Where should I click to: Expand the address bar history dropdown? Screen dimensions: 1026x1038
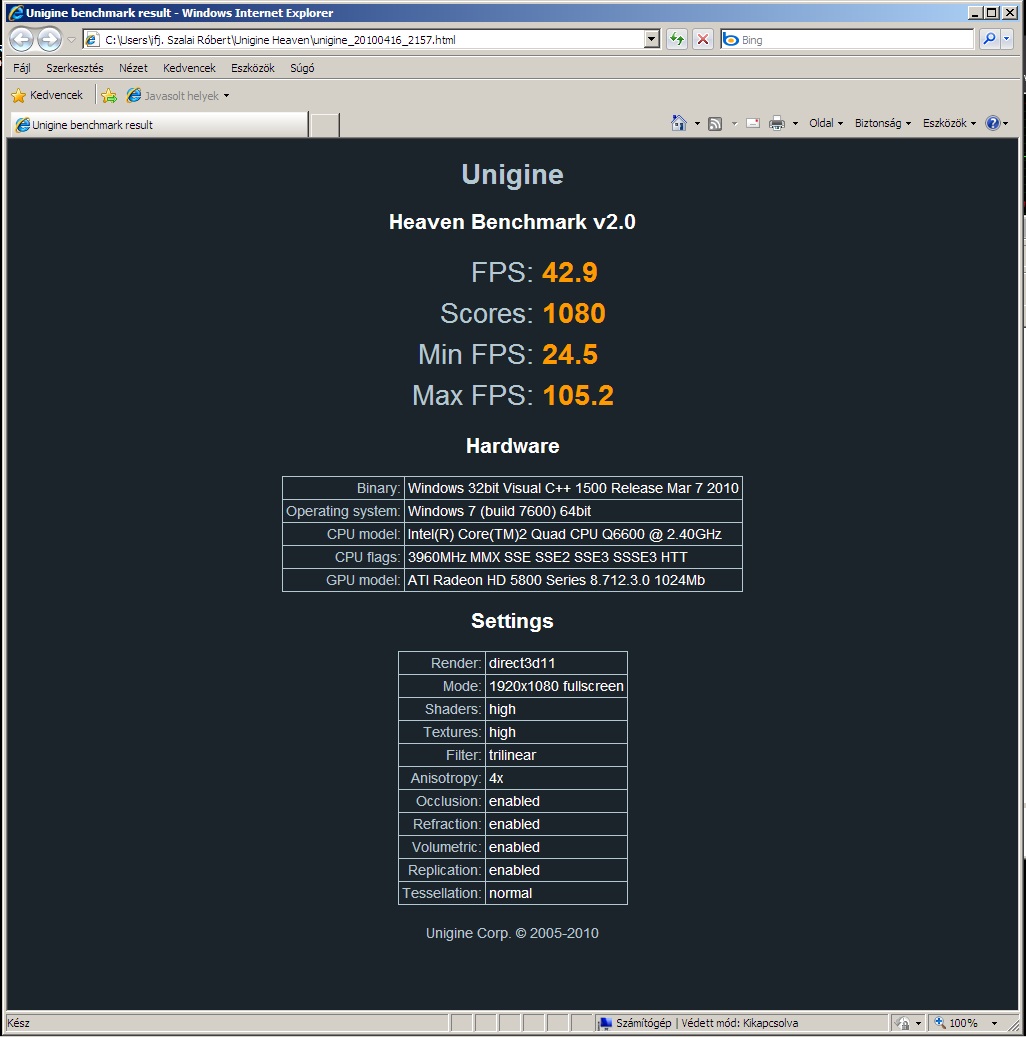[652, 40]
